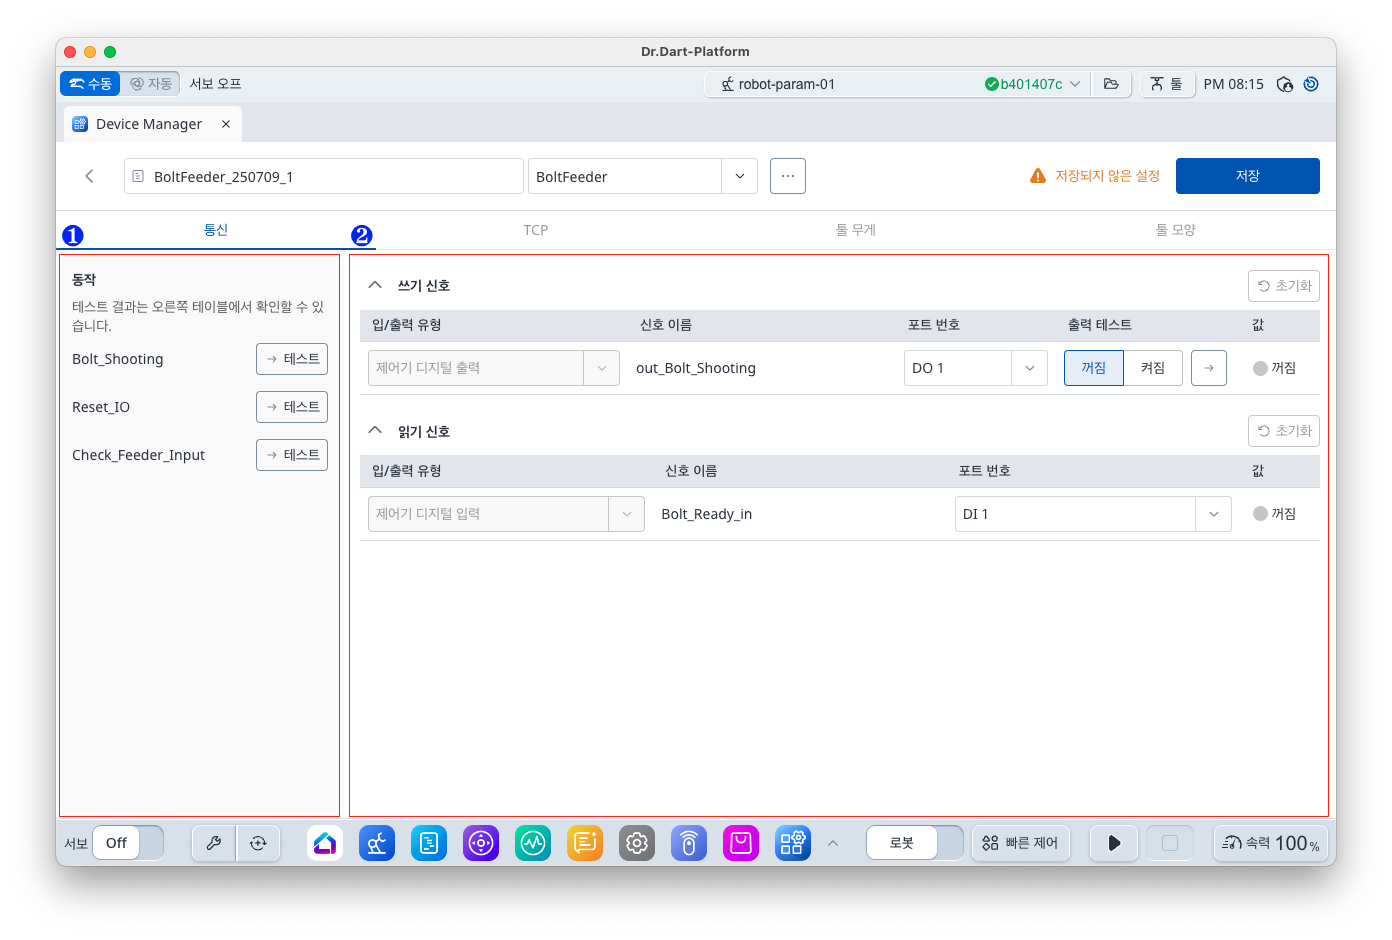1392x940 pixels.
Task: Open the folder icon beside robot-param-01
Action: coord(1111,84)
